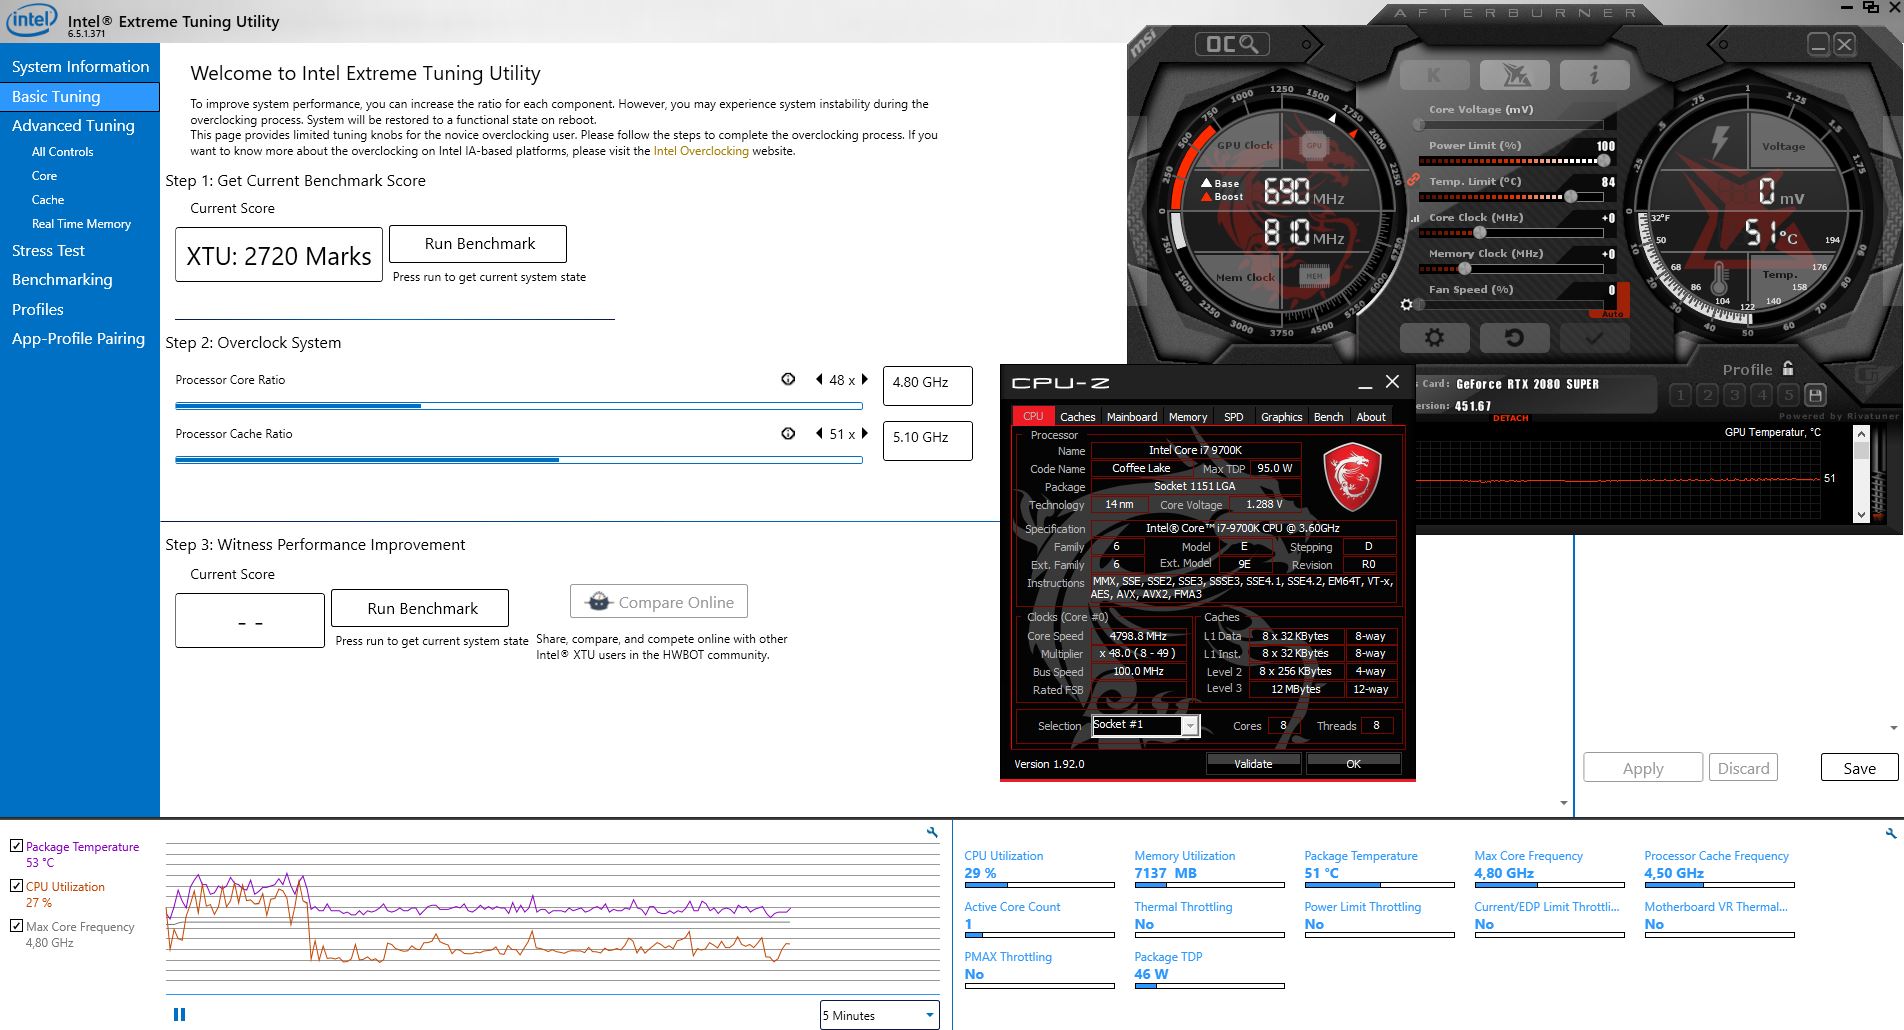
Task: Click the Validate button in CPU-Z
Action: pyautogui.click(x=1253, y=763)
